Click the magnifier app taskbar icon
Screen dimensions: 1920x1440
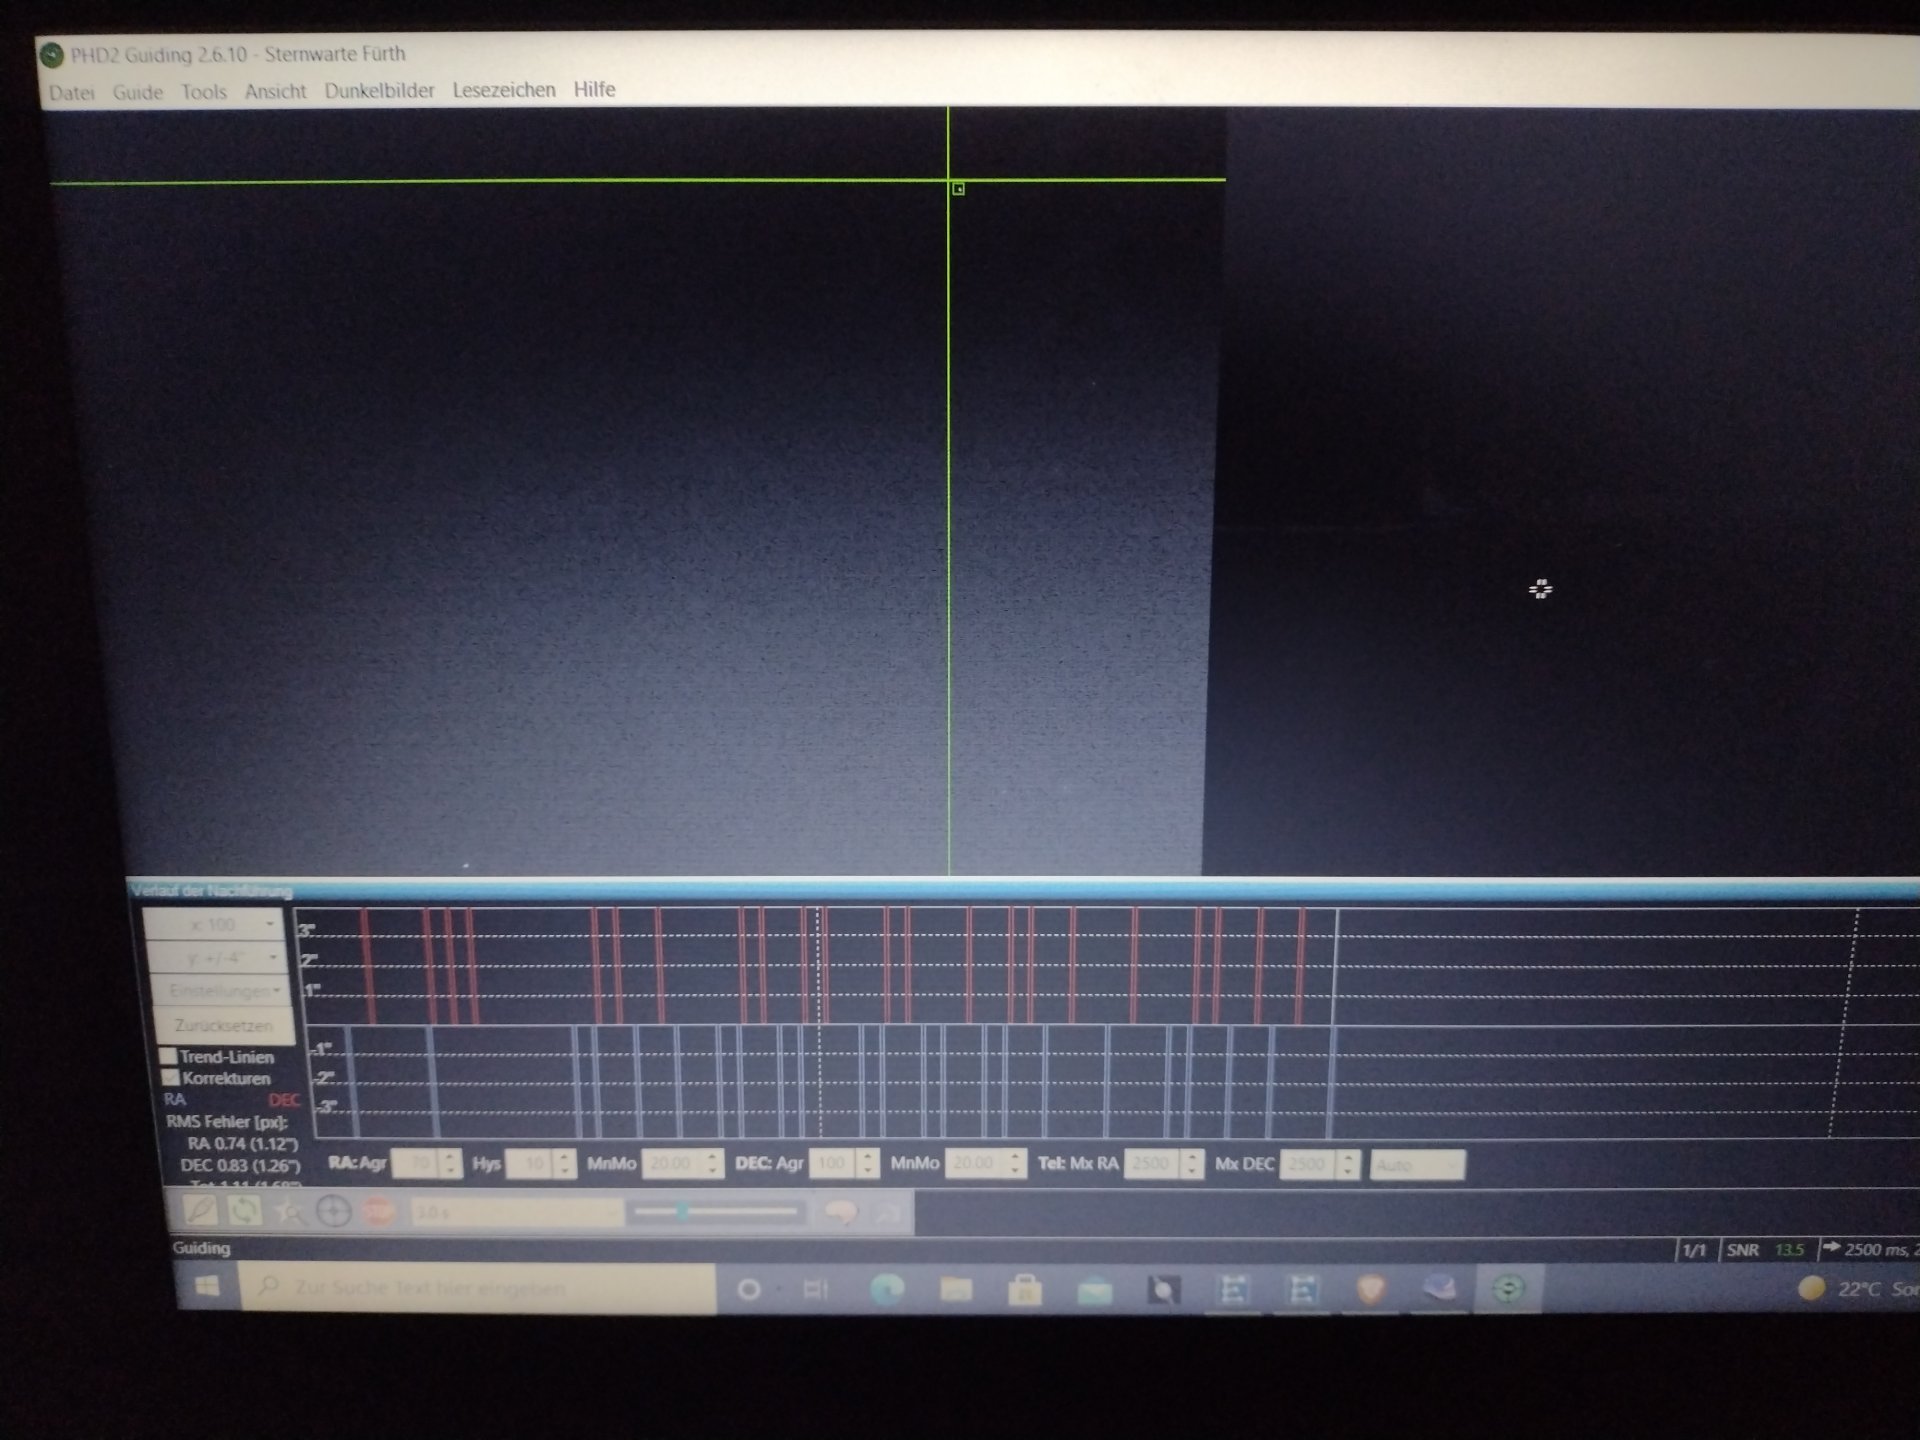coord(1163,1290)
